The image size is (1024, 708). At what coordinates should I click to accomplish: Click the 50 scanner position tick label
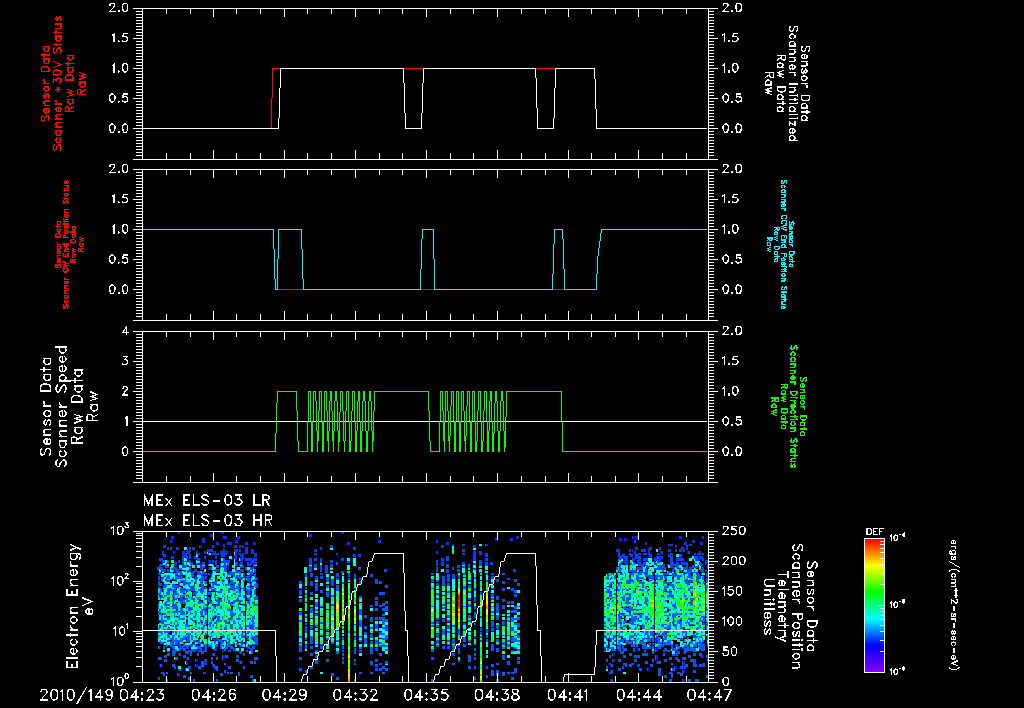(x=729, y=651)
